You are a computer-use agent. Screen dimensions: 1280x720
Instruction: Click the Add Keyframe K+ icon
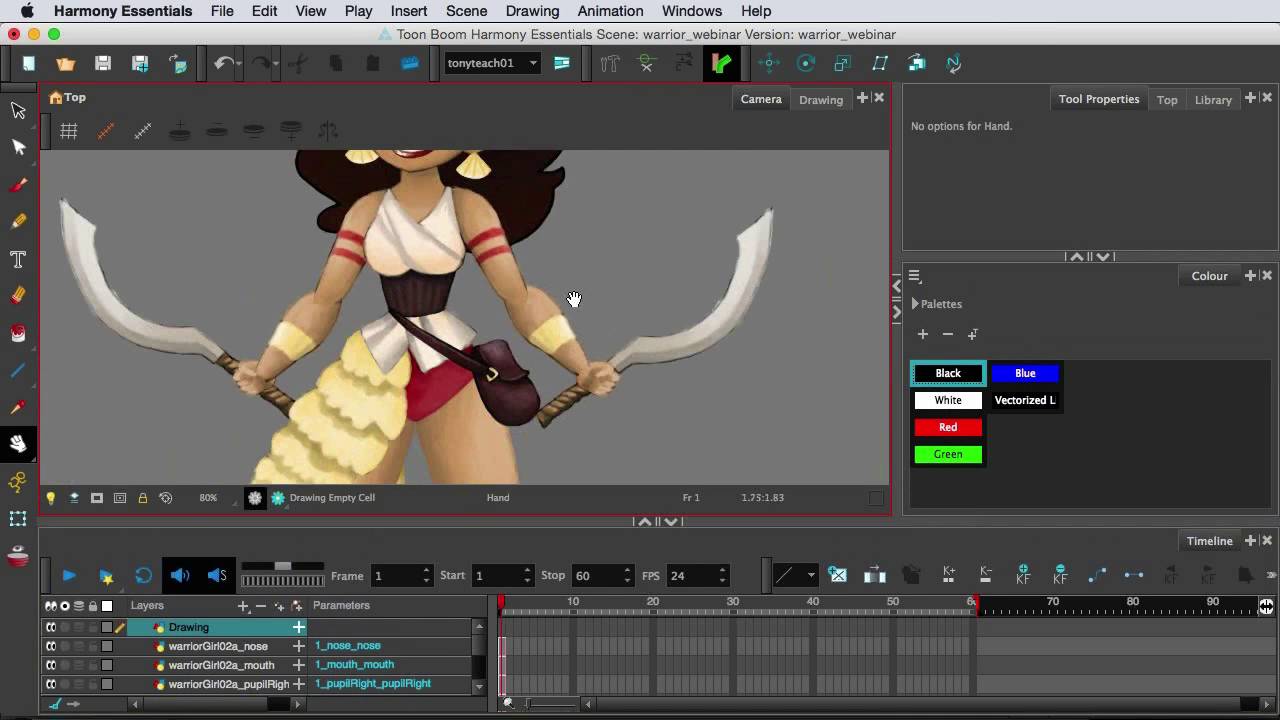[x=948, y=575]
